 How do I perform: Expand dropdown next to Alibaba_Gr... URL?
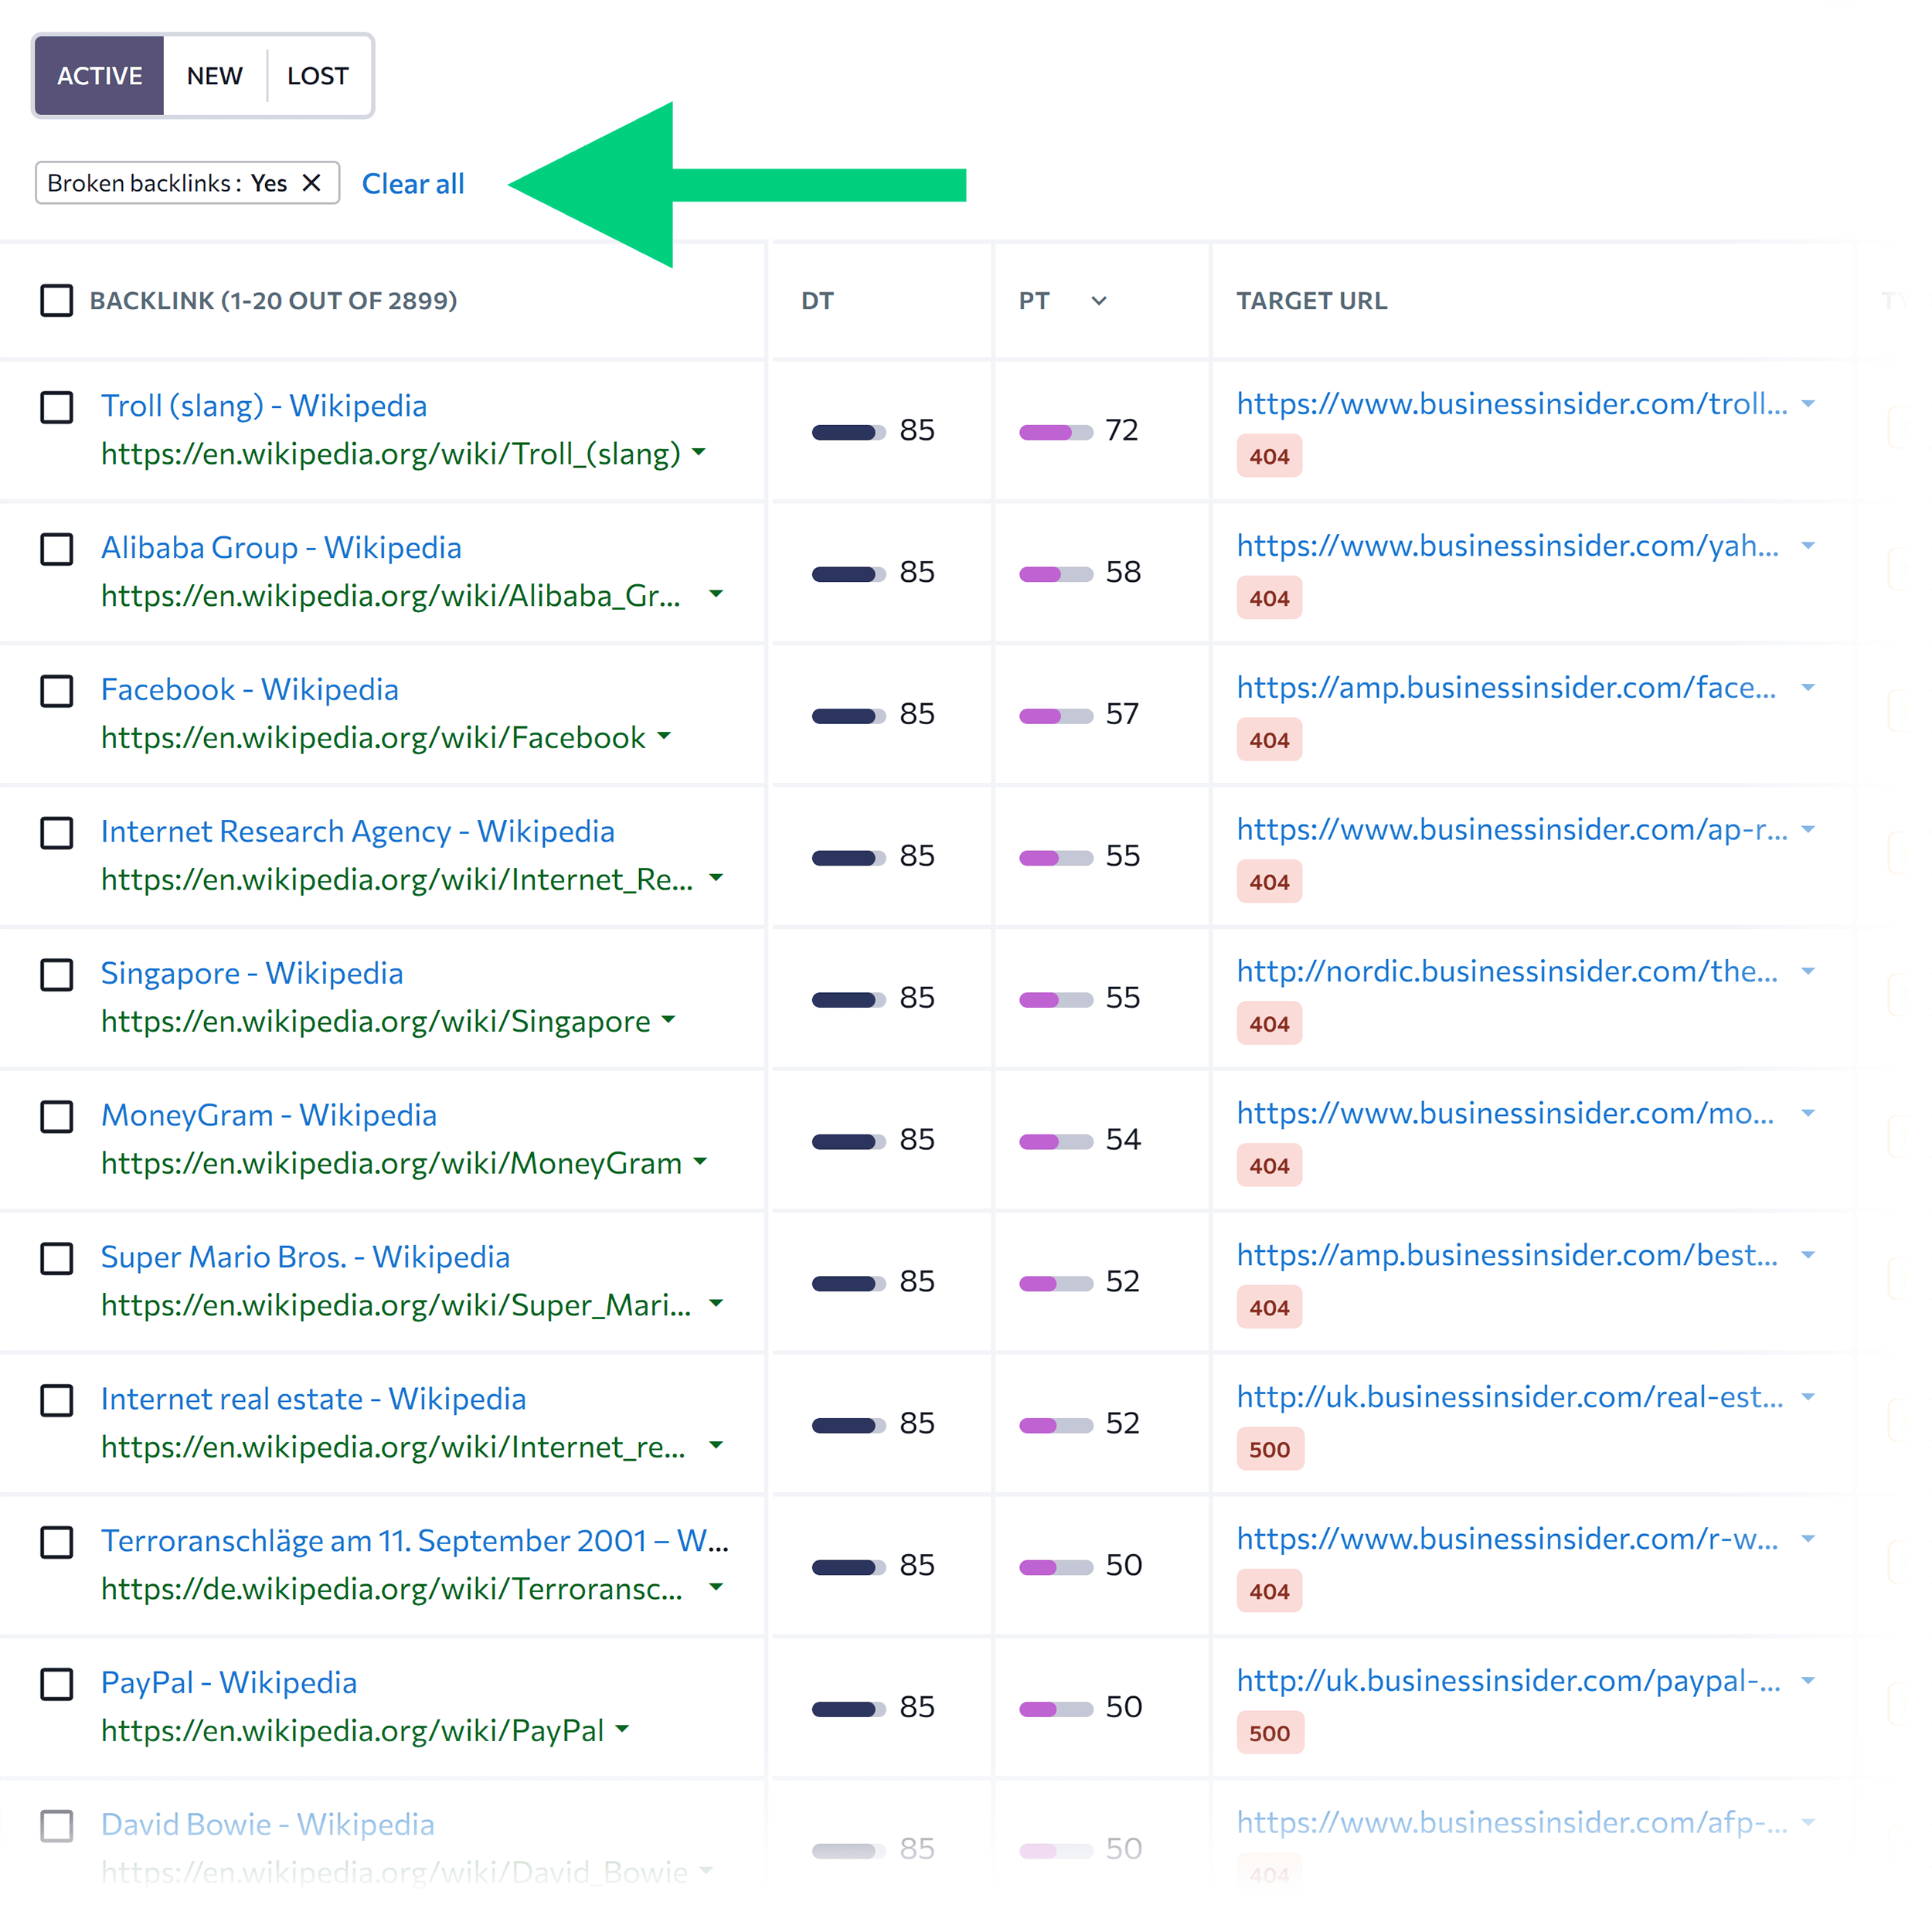point(716,595)
